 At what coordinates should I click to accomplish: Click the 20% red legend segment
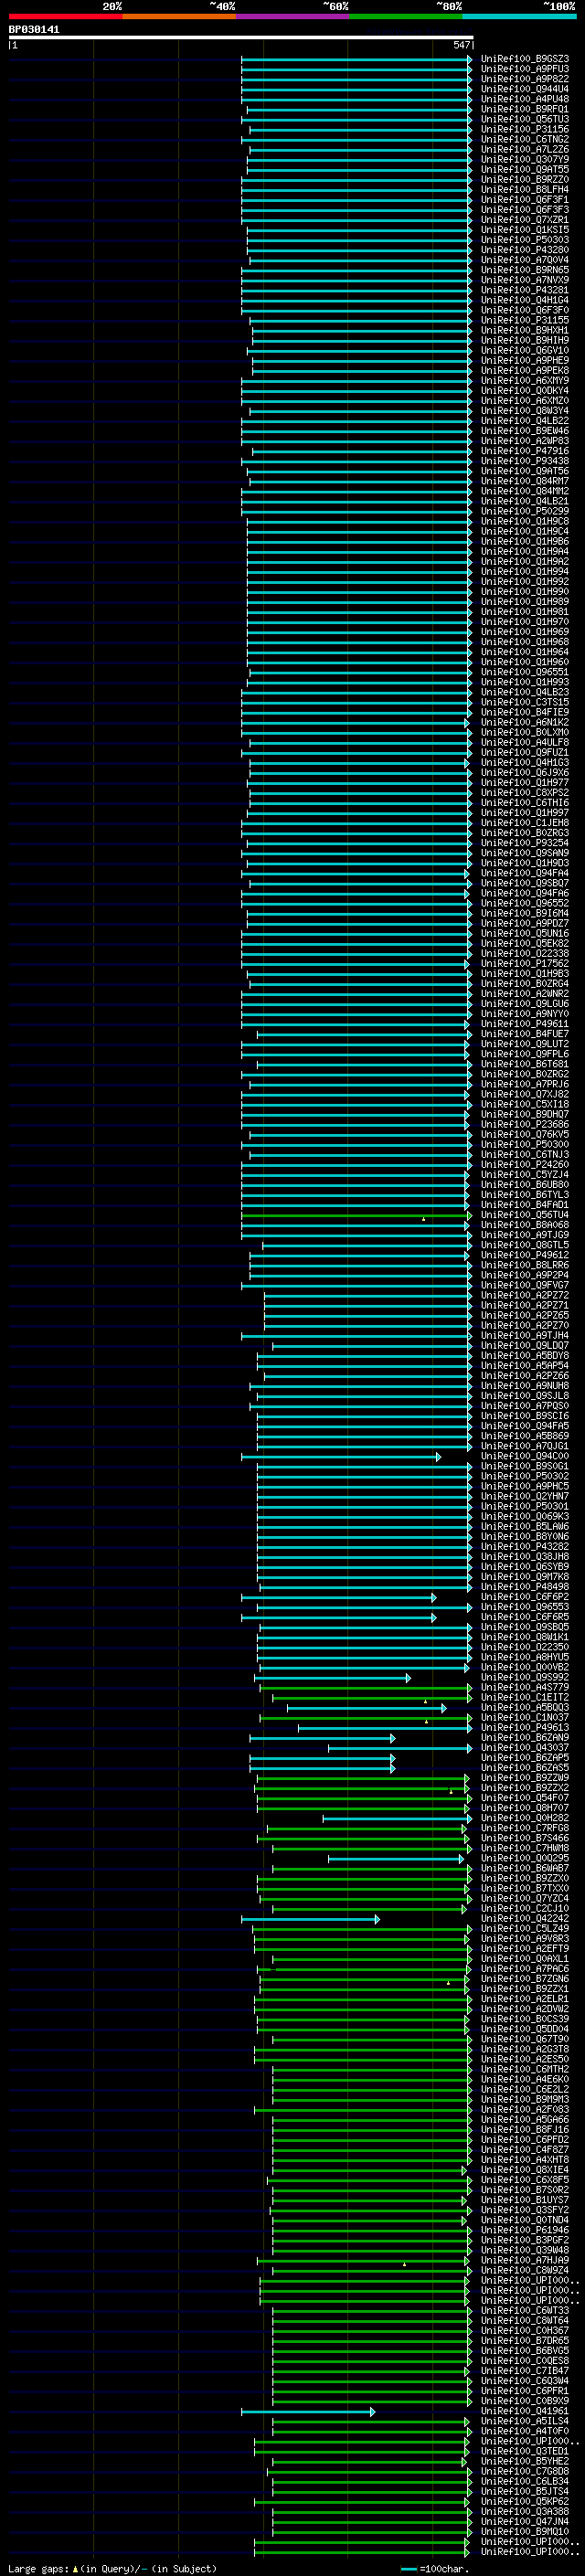[x=66, y=16]
